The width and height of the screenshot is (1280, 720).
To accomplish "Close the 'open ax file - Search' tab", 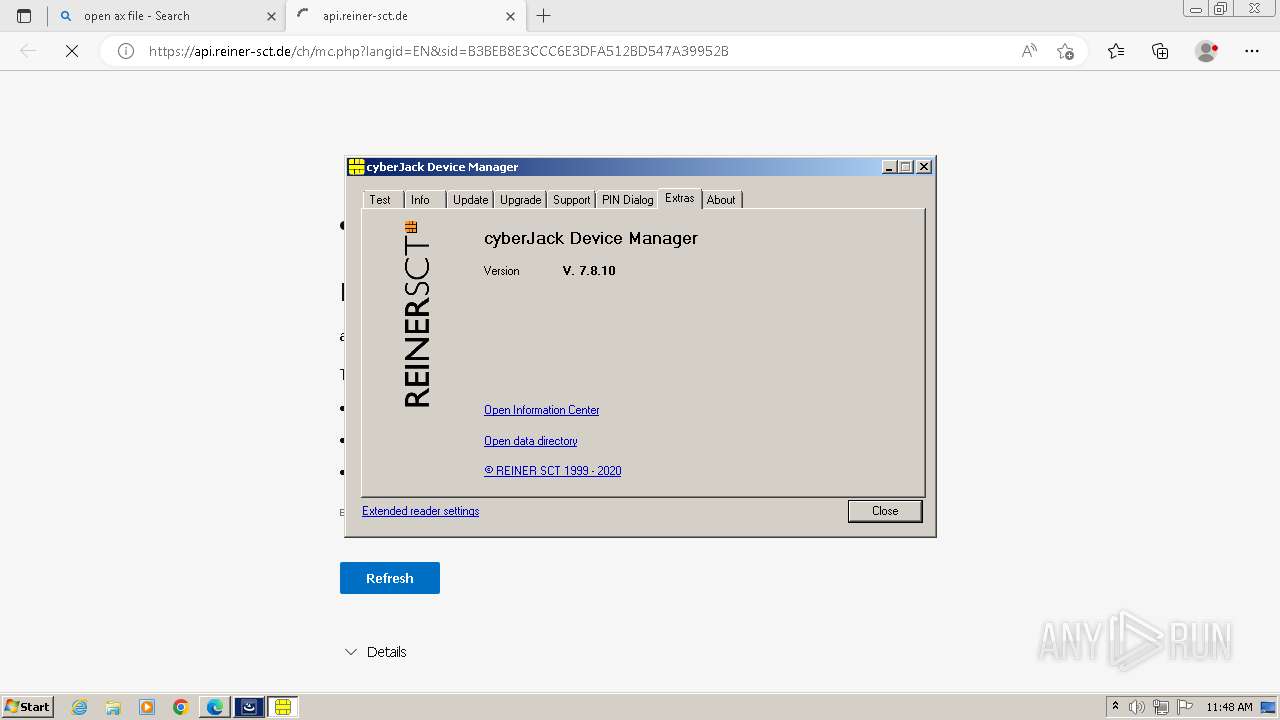I will tap(271, 16).
